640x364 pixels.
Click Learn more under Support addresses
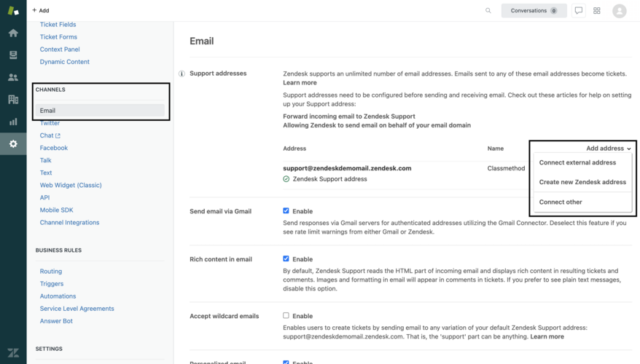coord(300,83)
